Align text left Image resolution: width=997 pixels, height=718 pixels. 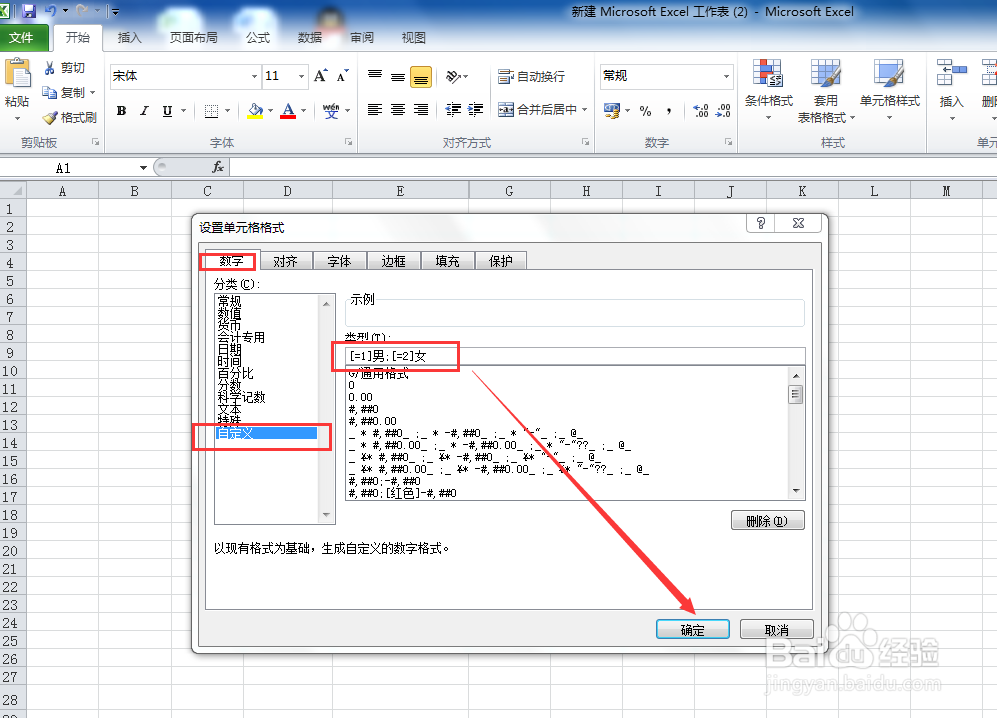tap(375, 109)
